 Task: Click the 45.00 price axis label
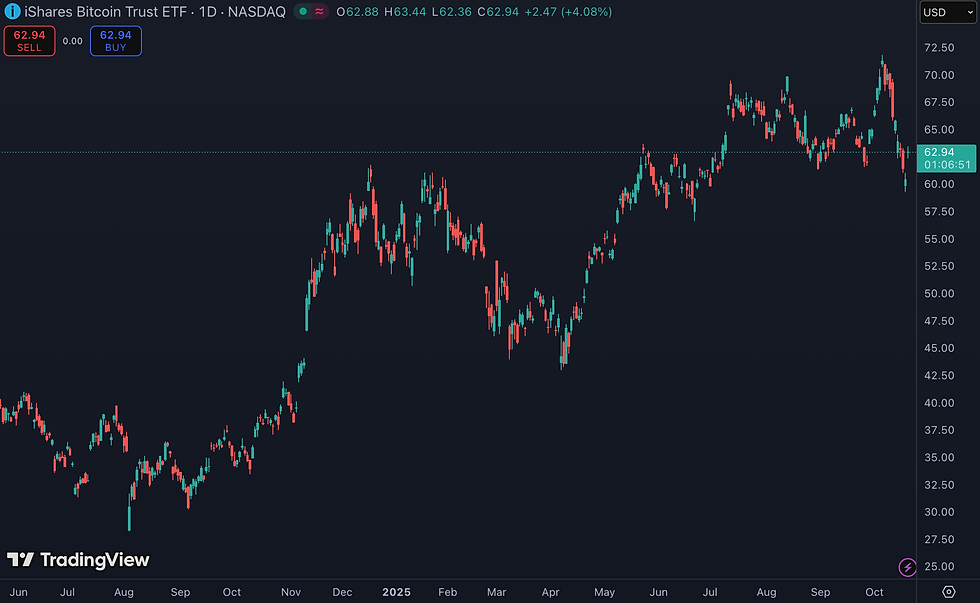939,348
